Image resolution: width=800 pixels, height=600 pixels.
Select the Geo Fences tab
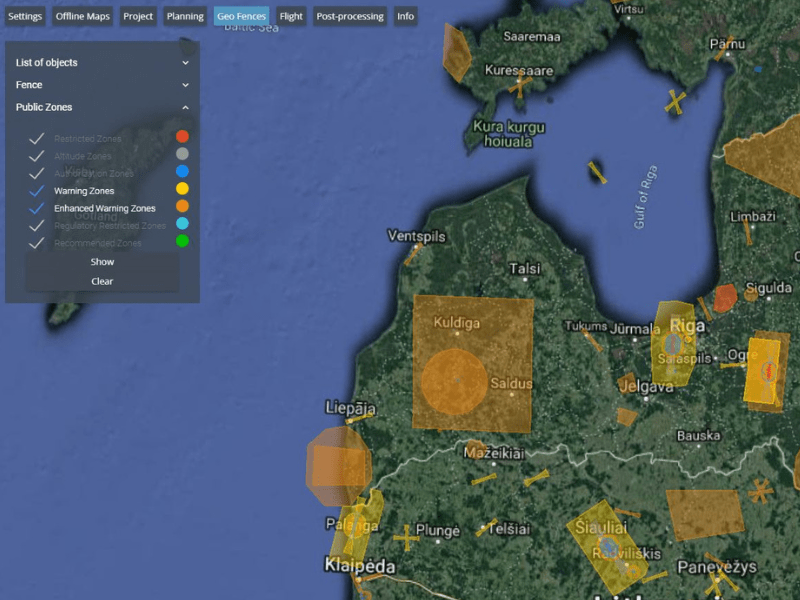[241, 16]
